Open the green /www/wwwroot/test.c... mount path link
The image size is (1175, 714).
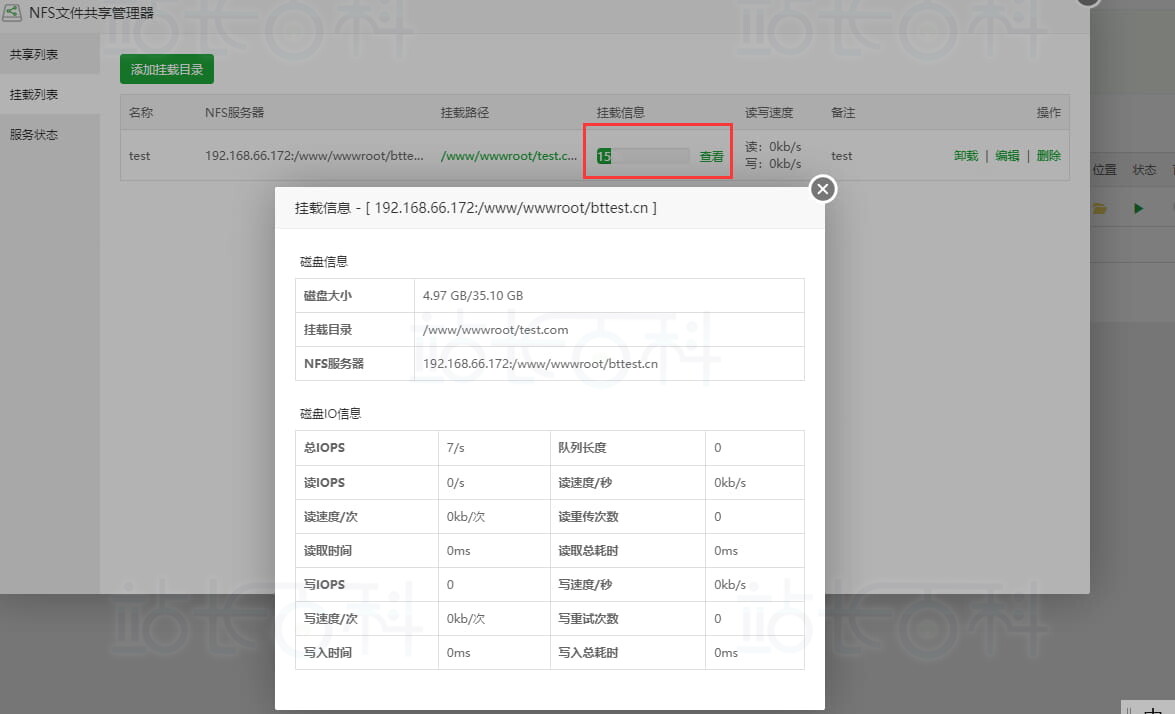pos(509,156)
